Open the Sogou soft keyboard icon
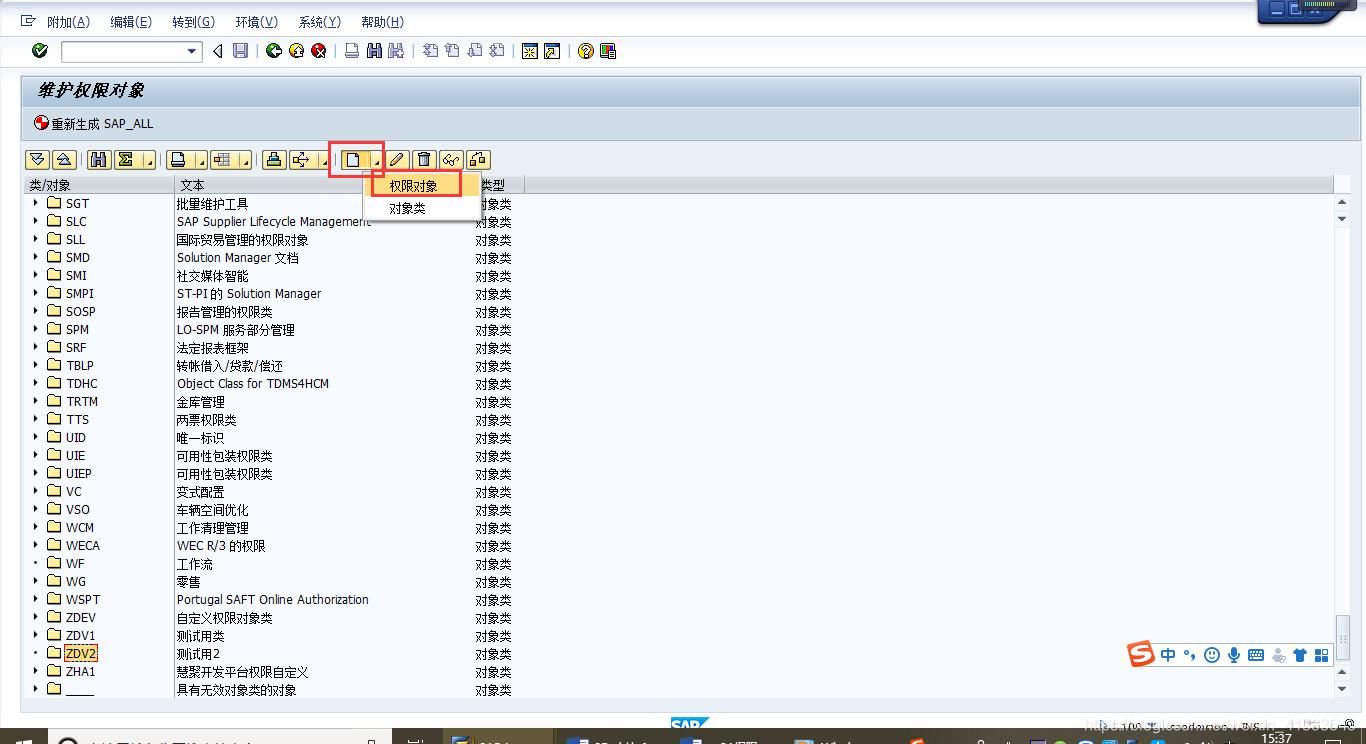Image resolution: width=1366 pixels, height=744 pixels. coord(1256,655)
